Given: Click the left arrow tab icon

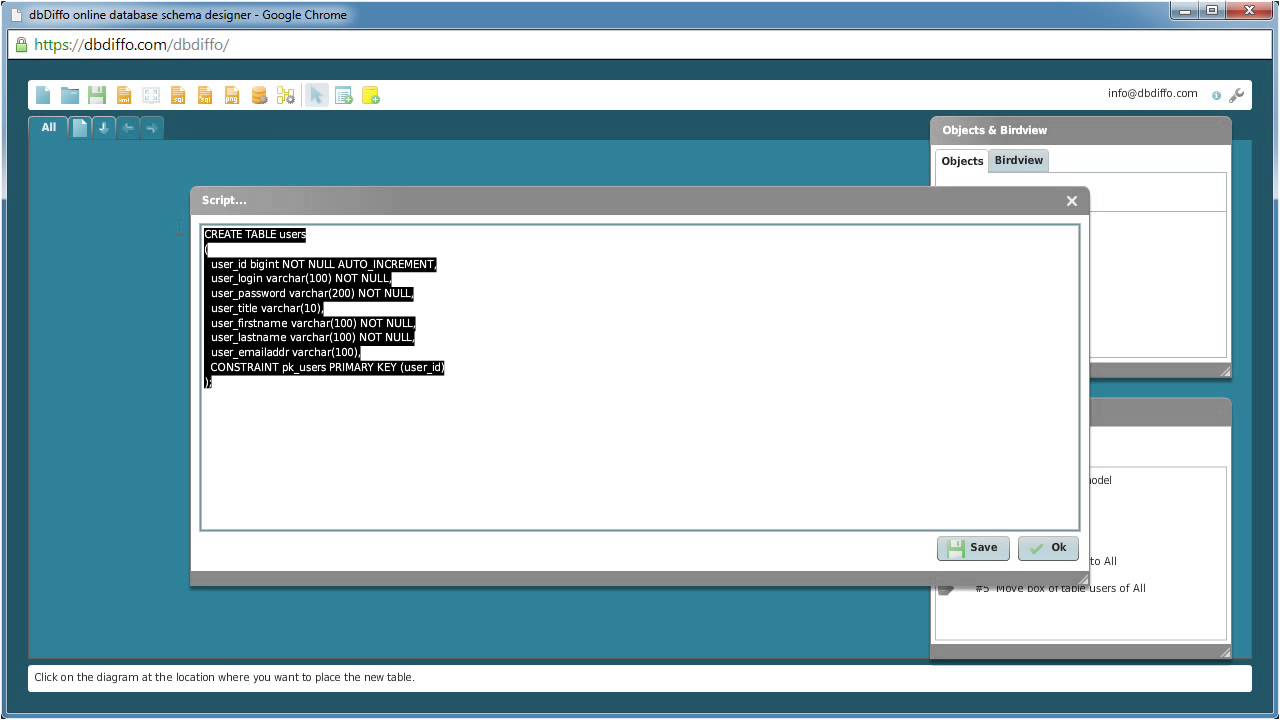Looking at the screenshot, I should click(x=128, y=128).
